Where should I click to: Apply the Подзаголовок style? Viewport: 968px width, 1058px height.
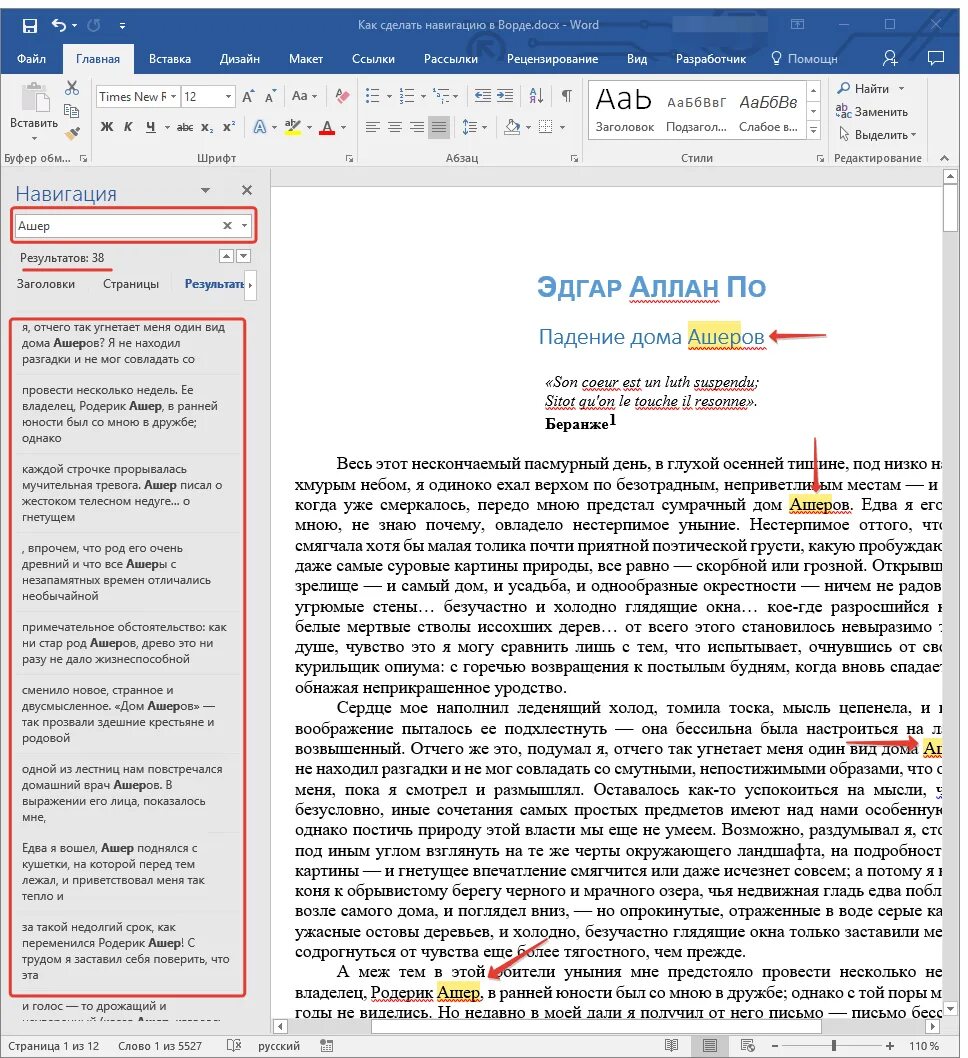point(696,110)
